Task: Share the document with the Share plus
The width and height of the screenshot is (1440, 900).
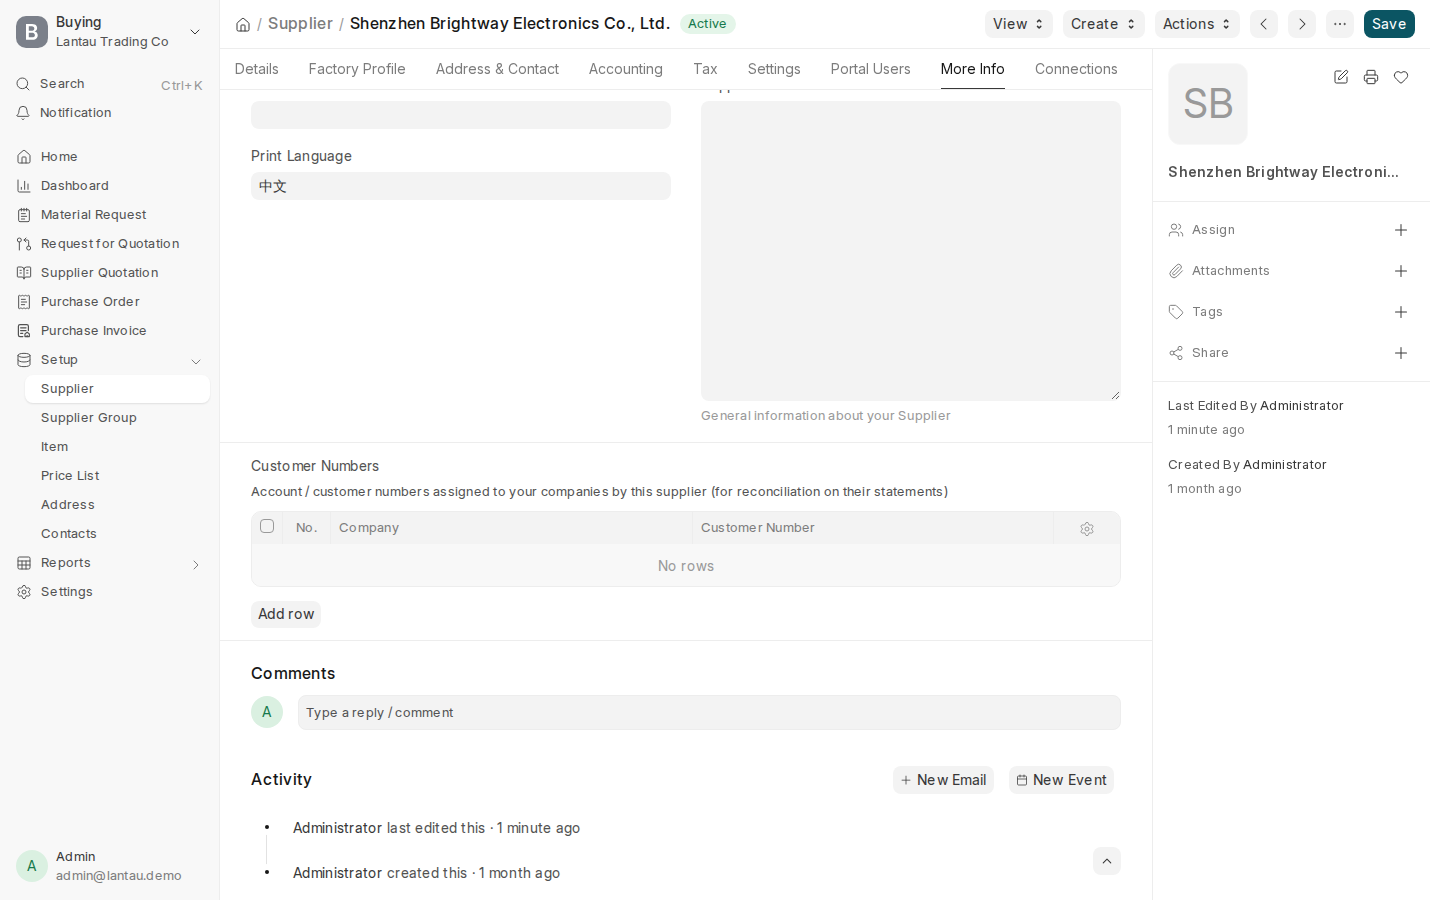Action: point(1401,353)
